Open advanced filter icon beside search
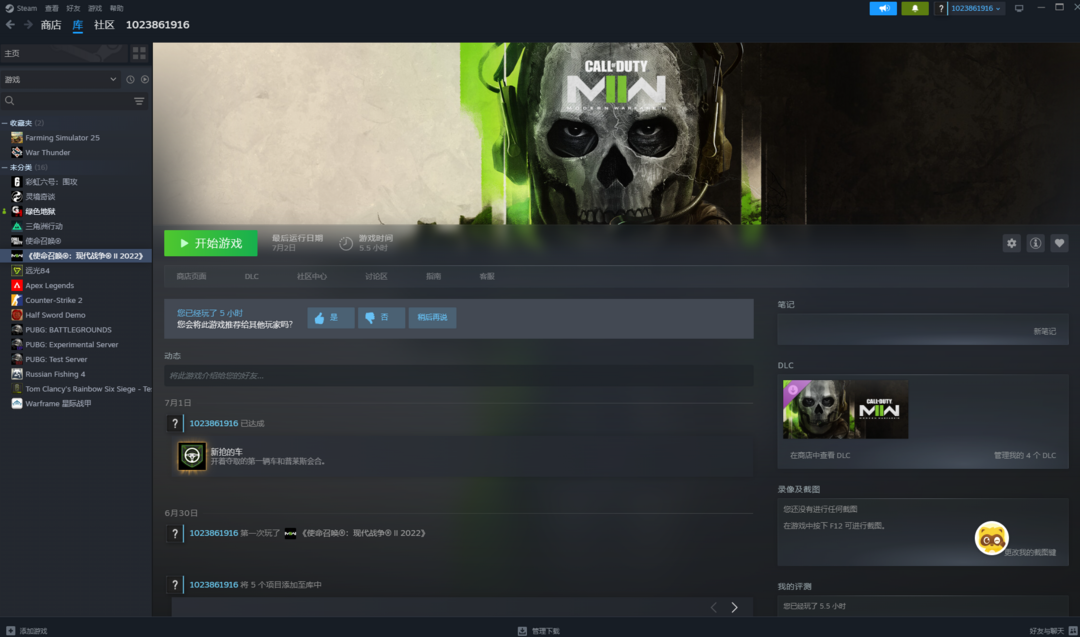1080x637 pixels. 139,101
